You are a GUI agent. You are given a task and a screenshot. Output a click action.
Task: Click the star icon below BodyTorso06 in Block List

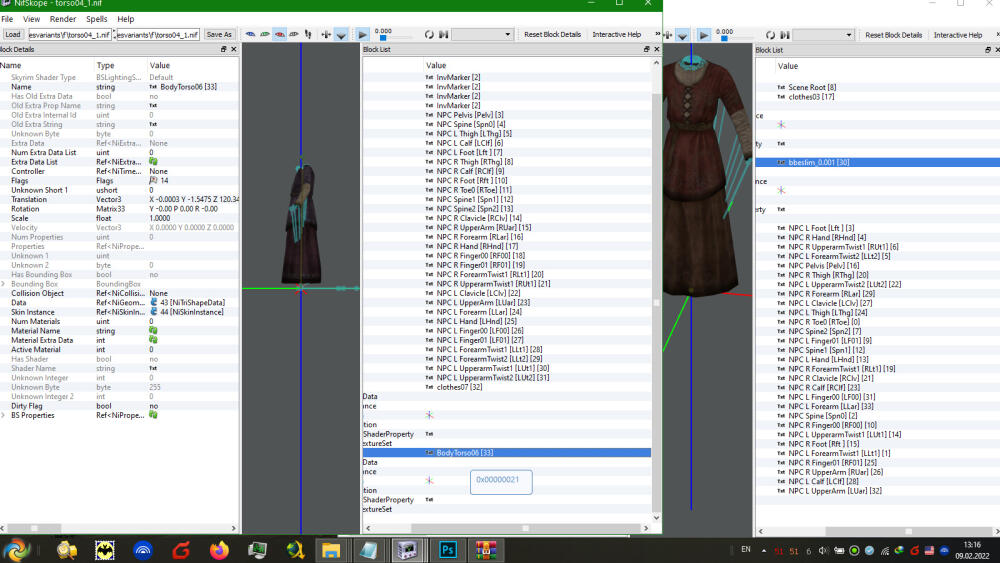pyautogui.click(x=429, y=481)
